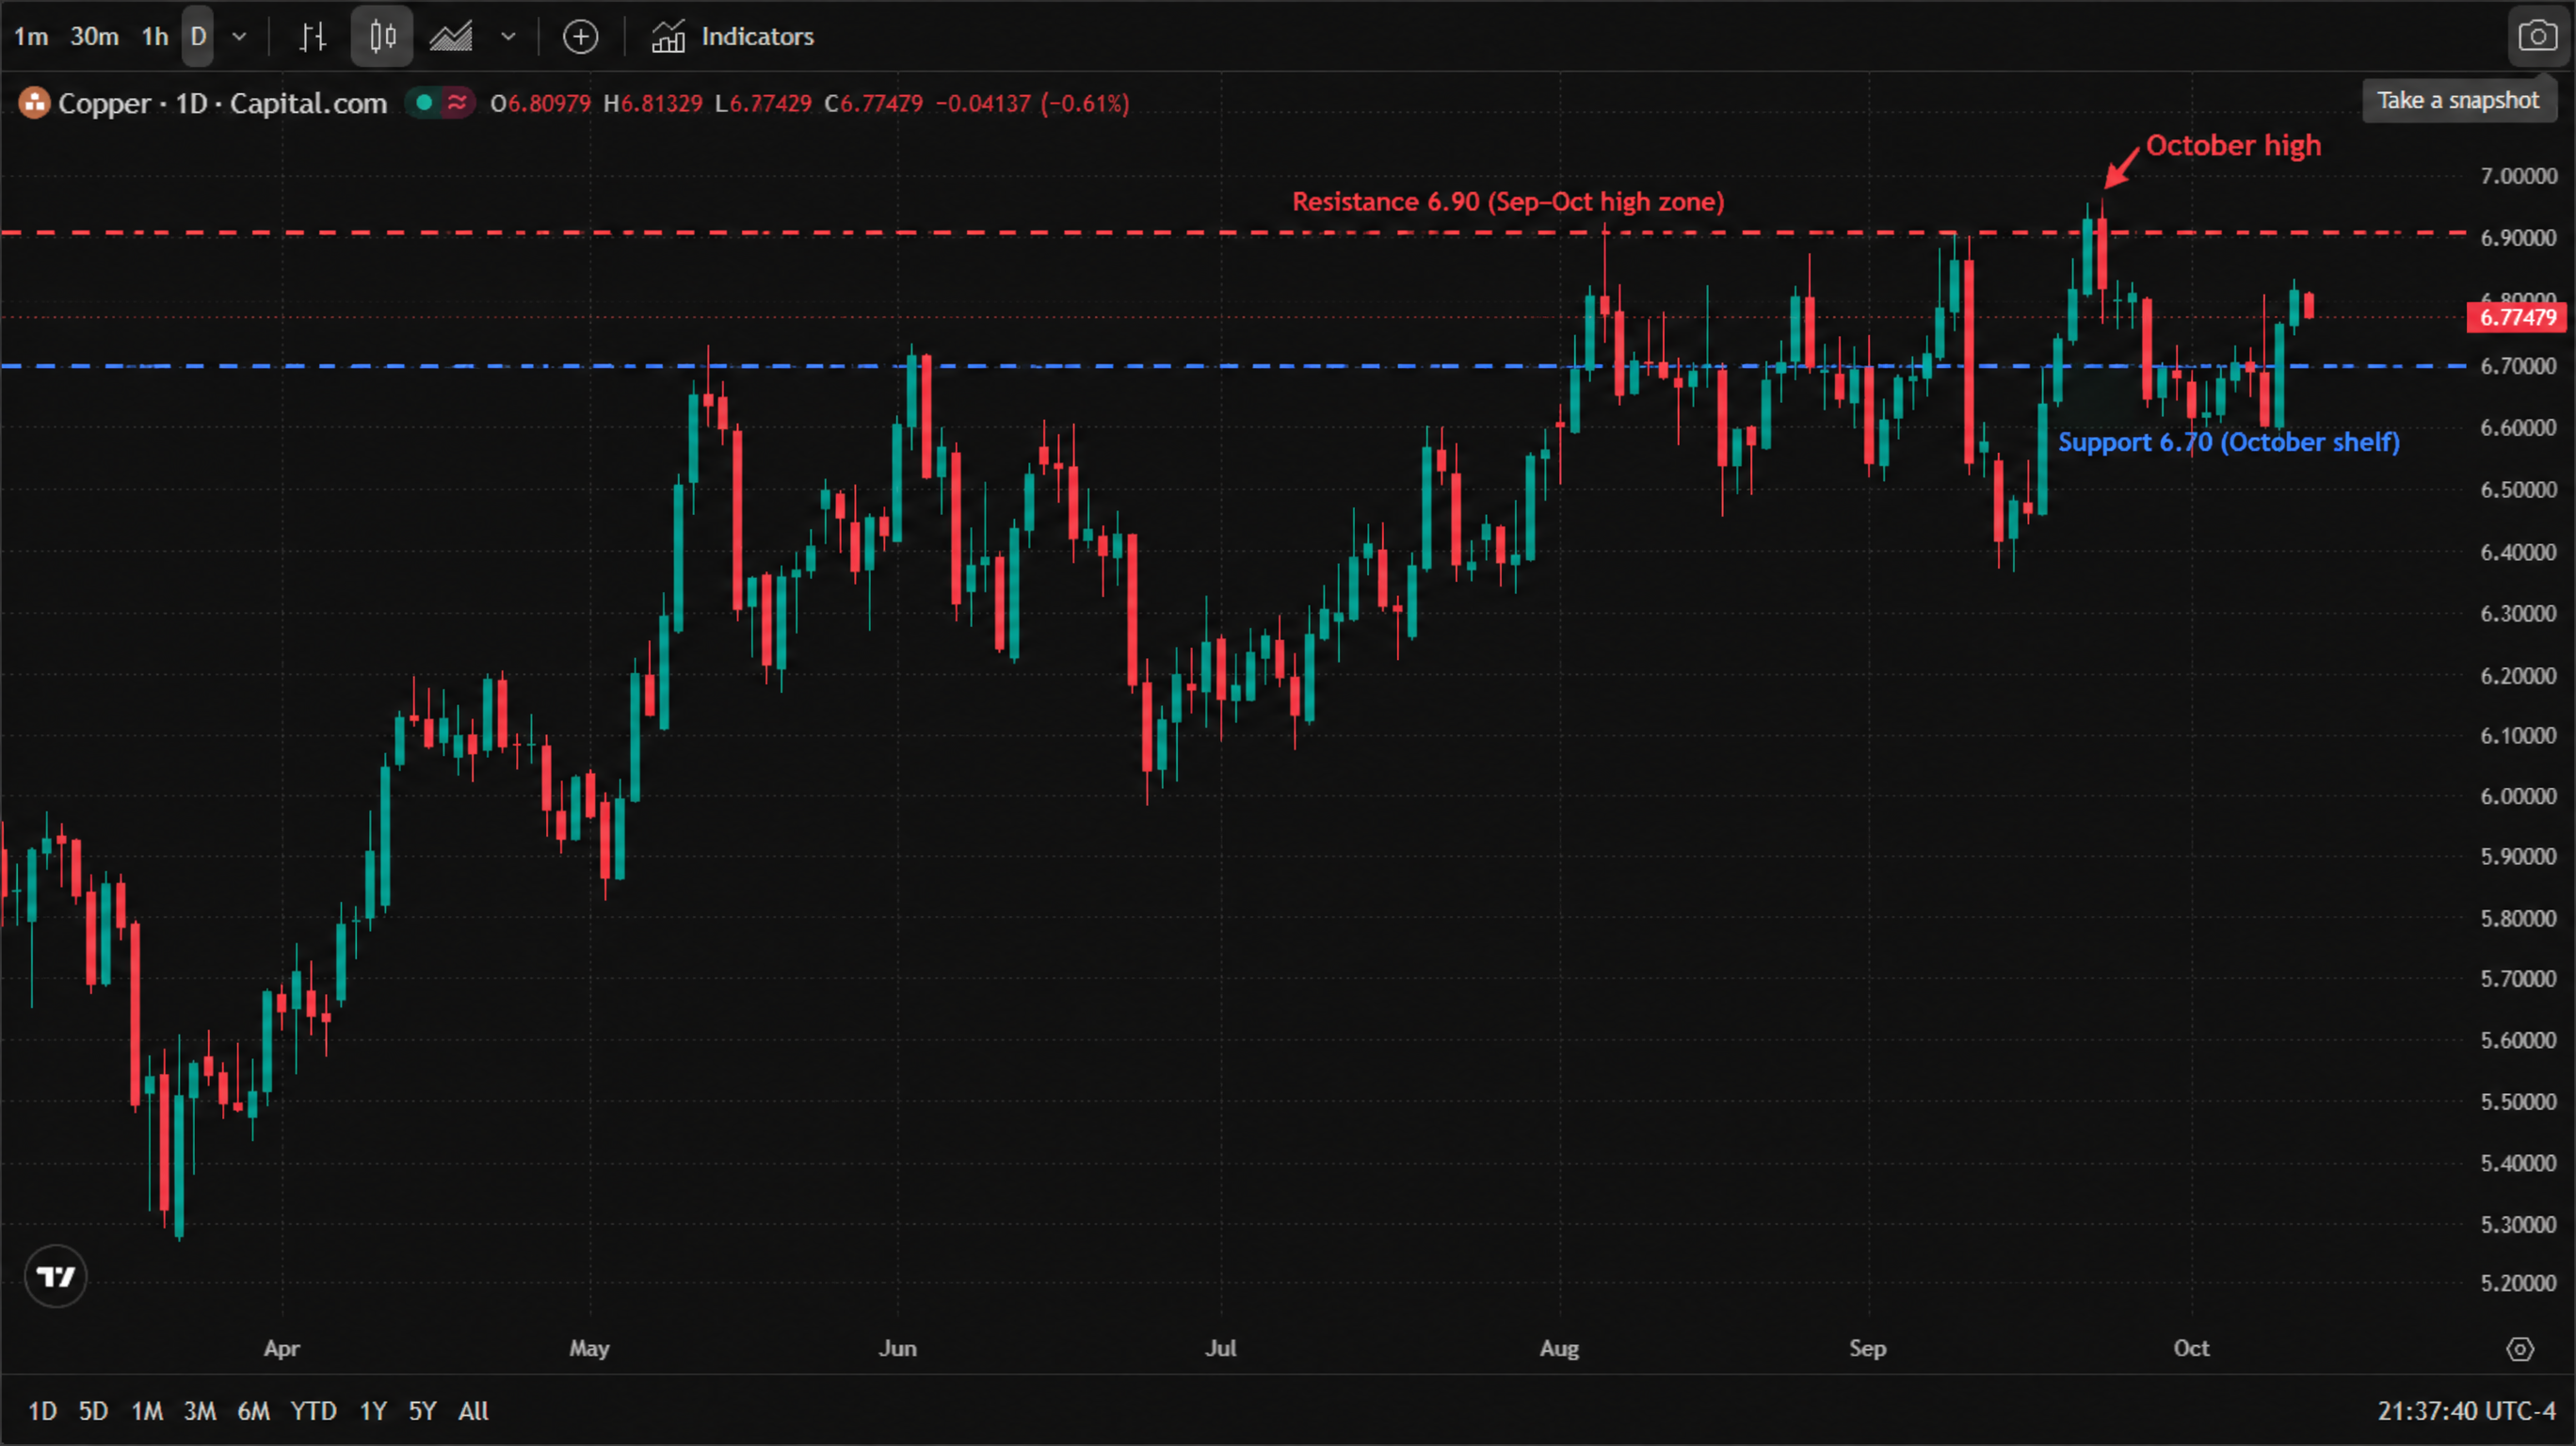Click the 7.00000 price axis label
Viewport: 2576px width, 1446px height.
[2518, 176]
